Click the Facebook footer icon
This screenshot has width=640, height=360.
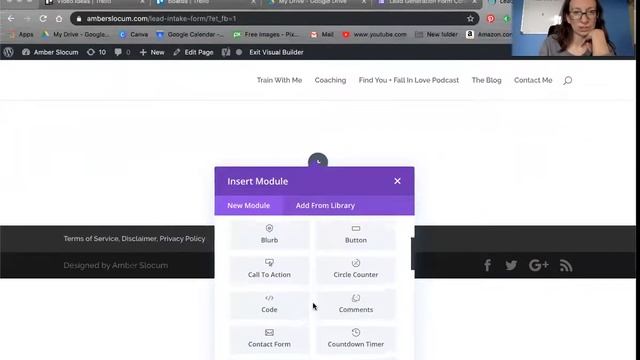487,265
